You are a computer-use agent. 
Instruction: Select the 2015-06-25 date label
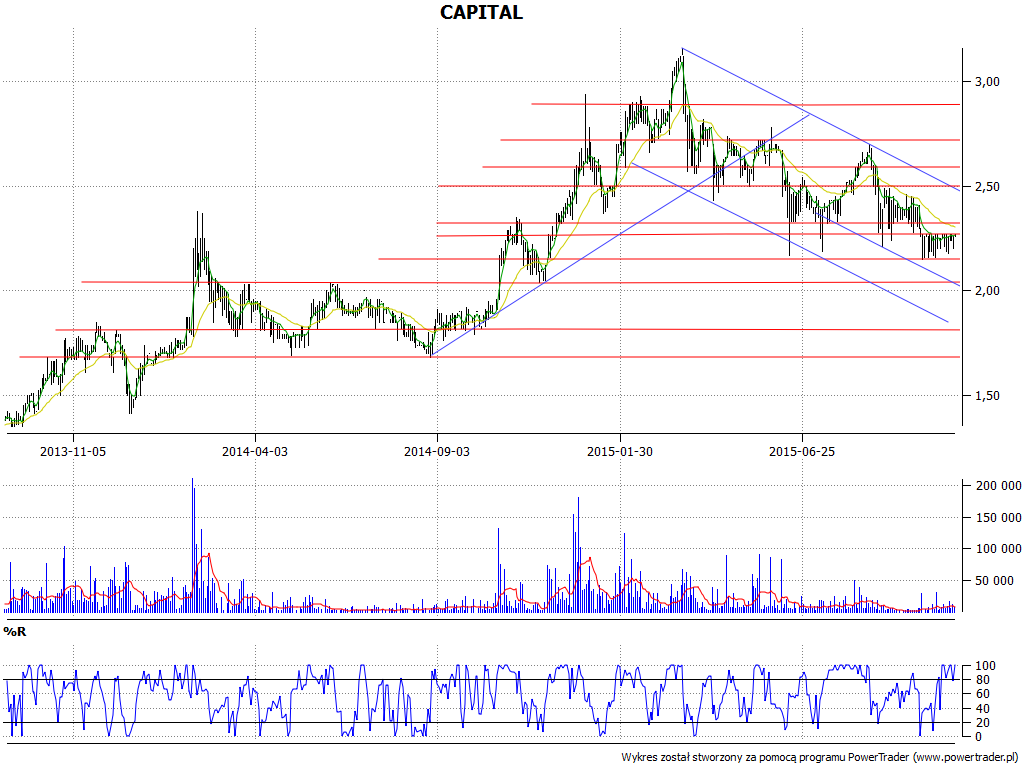coord(802,451)
